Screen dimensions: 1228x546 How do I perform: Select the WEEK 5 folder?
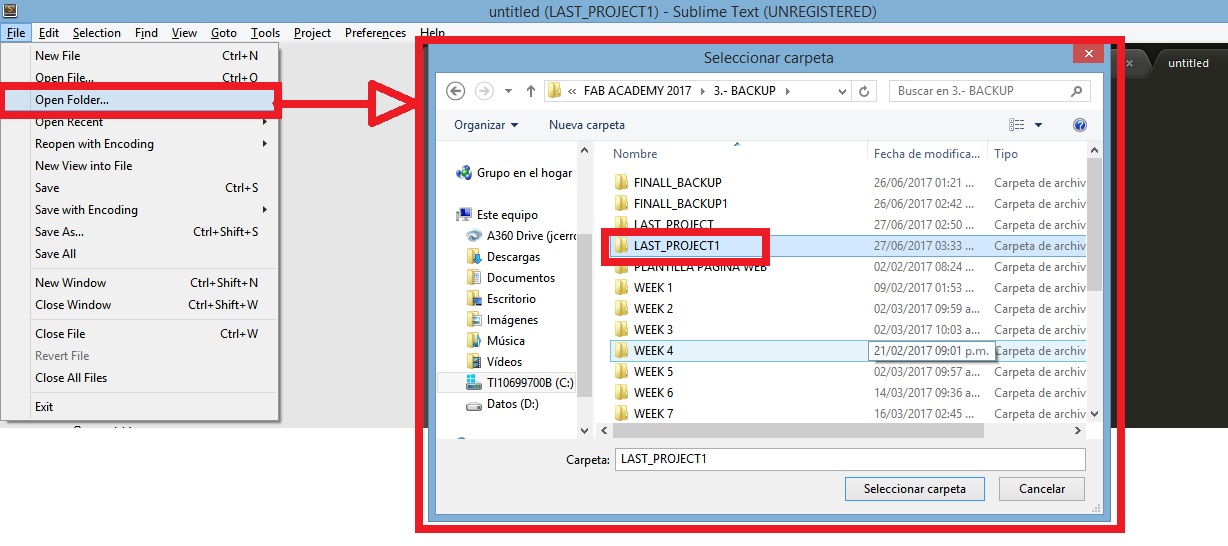click(x=644, y=372)
